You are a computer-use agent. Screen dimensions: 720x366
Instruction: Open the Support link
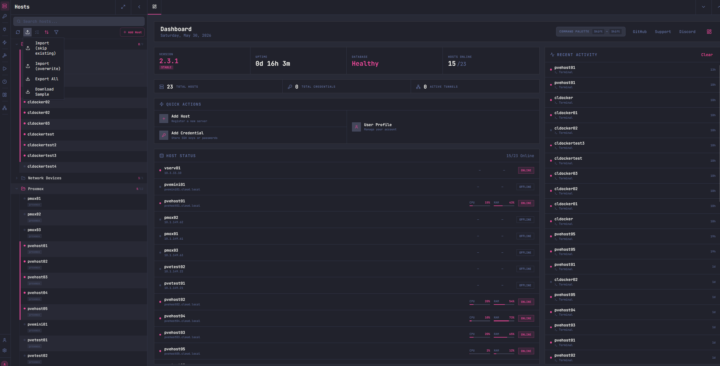[663, 32]
